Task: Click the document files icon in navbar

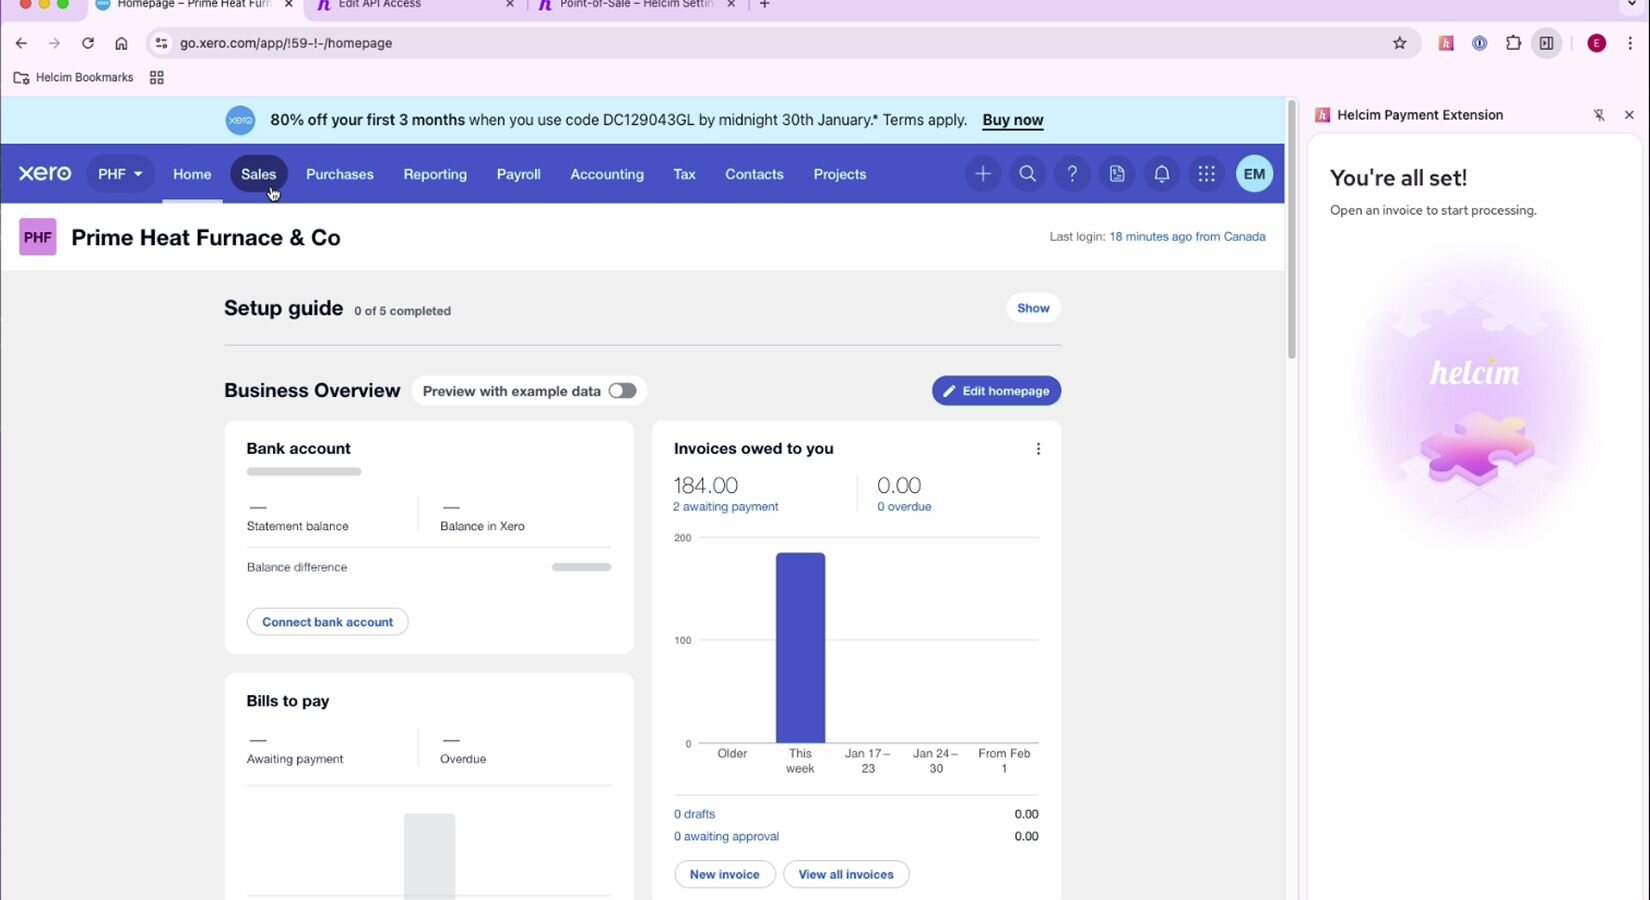Action: pos(1117,174)
